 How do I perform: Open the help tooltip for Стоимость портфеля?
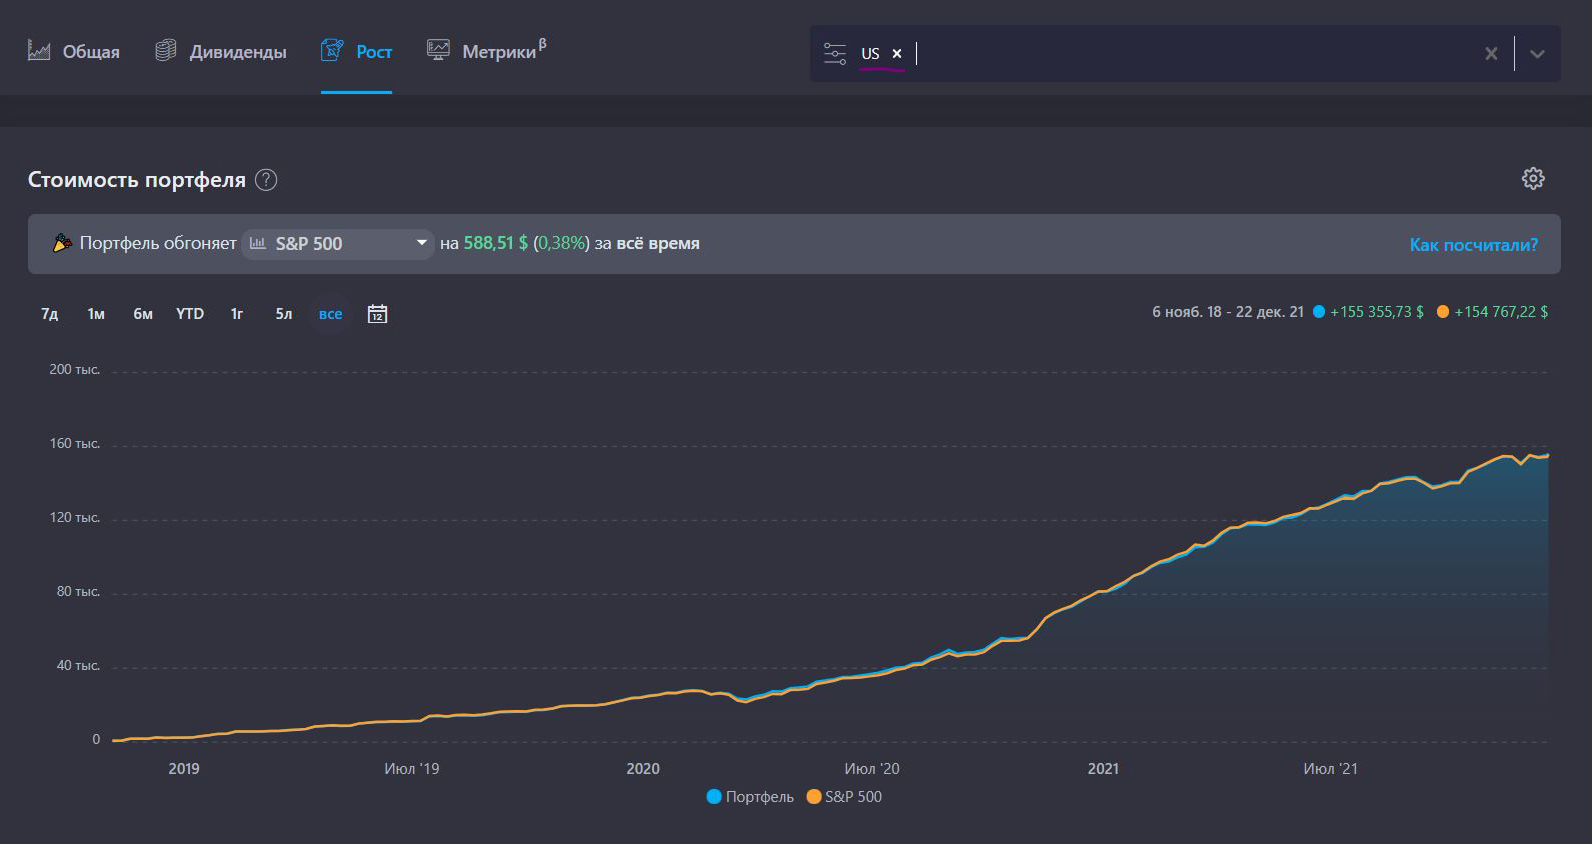click(266, 180)
